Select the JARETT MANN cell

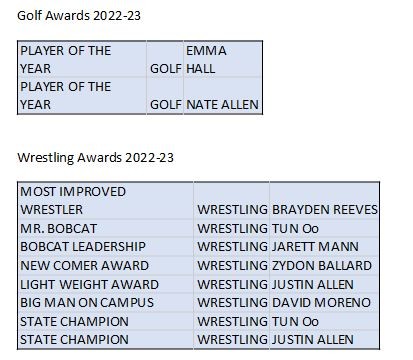click(324, 247)
